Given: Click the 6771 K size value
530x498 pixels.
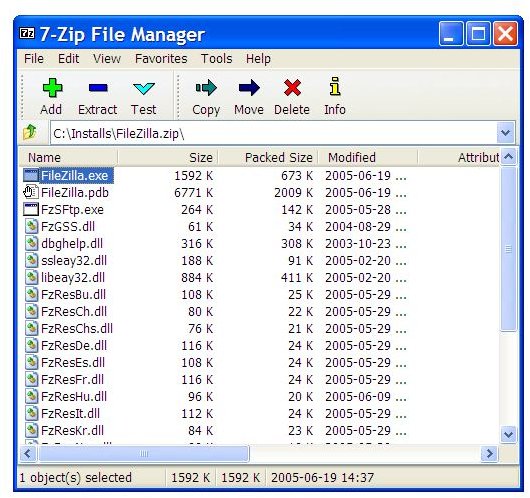Looking at the screenshot, I should click(x=193, y=193).
